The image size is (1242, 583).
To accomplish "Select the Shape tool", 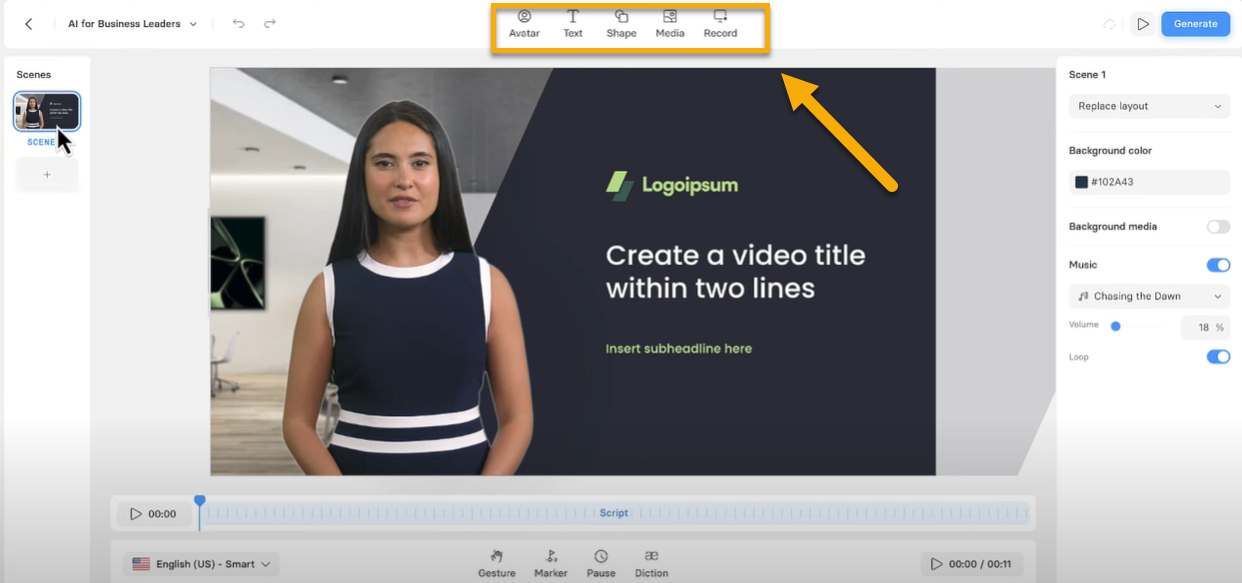I will coord(621,24).
